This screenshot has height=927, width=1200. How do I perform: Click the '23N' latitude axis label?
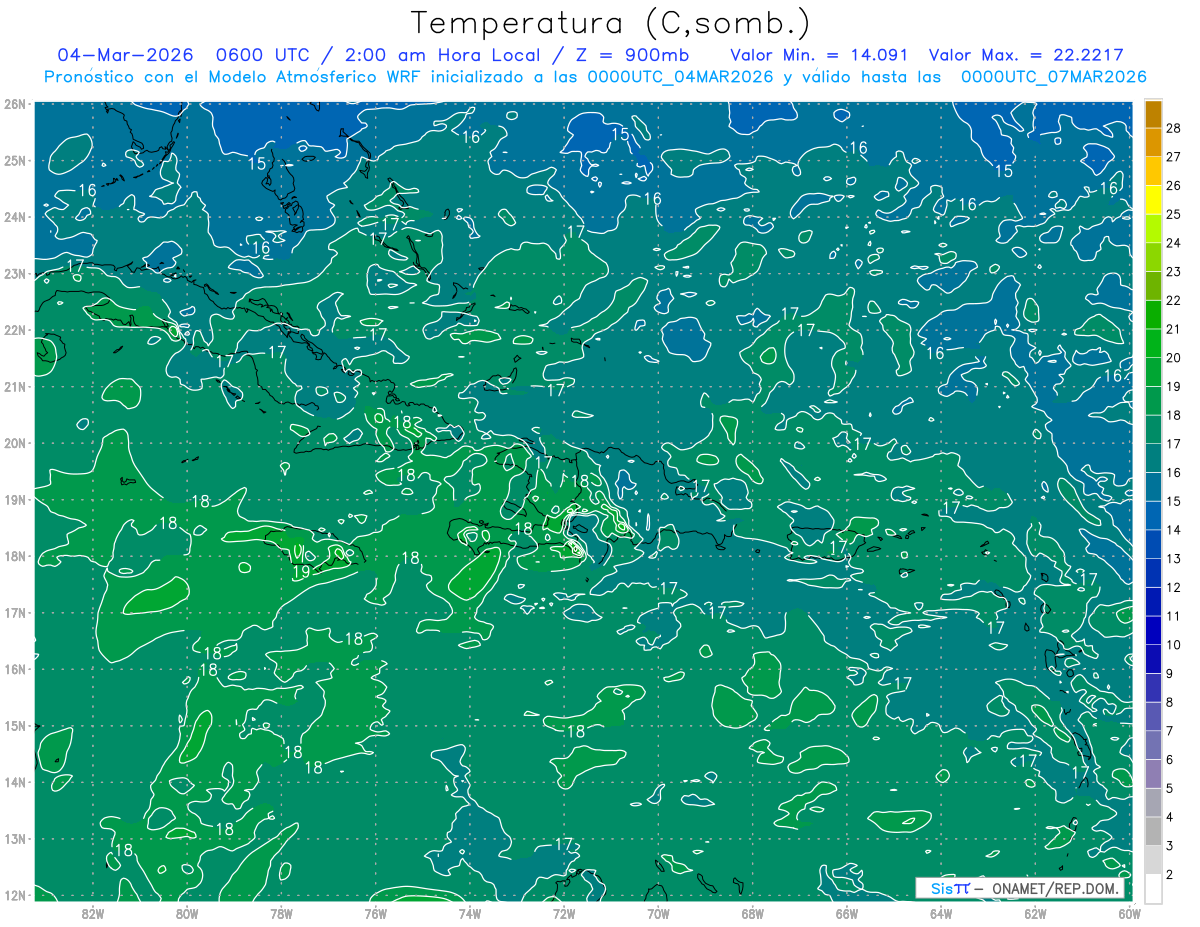point(14,273)
